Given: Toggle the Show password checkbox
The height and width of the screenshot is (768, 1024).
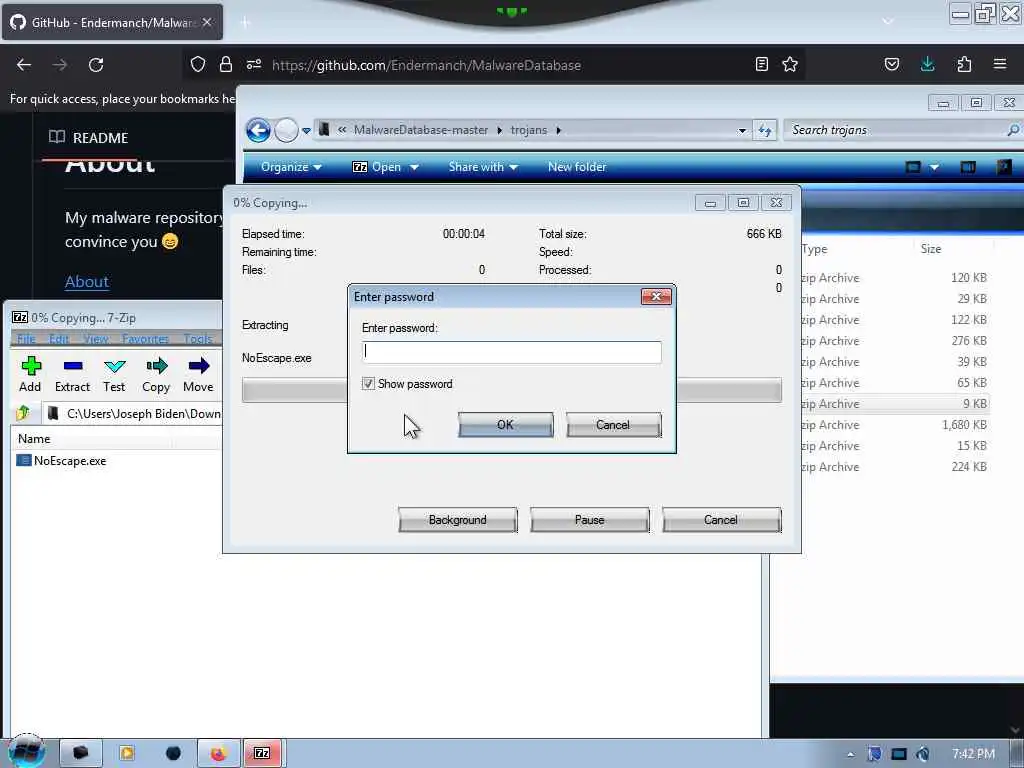Looking at the screenshot, I should click(x=368, y=384).
